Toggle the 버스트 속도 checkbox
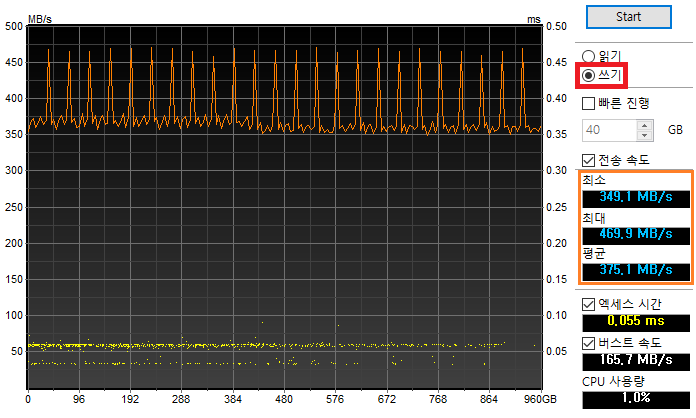Screen dimensions: 696x418 coord(588,343)
